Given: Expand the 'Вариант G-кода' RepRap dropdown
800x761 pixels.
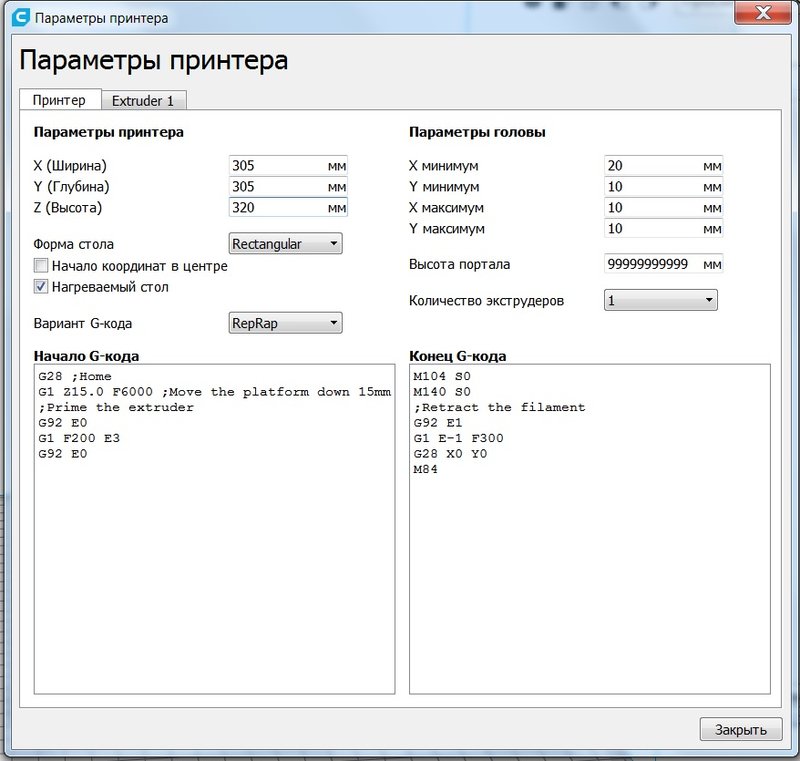Looking at the screenshot, I should coord(285,323).
